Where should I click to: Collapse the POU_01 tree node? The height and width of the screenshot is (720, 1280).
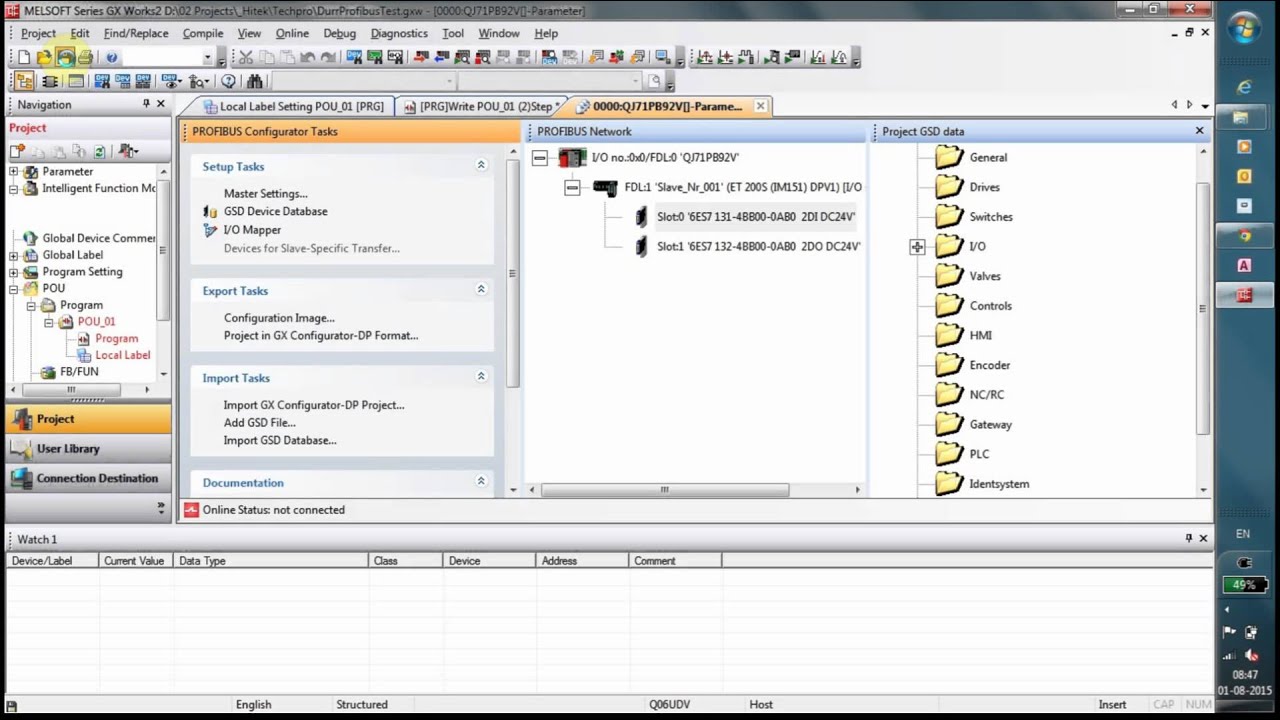48,322
